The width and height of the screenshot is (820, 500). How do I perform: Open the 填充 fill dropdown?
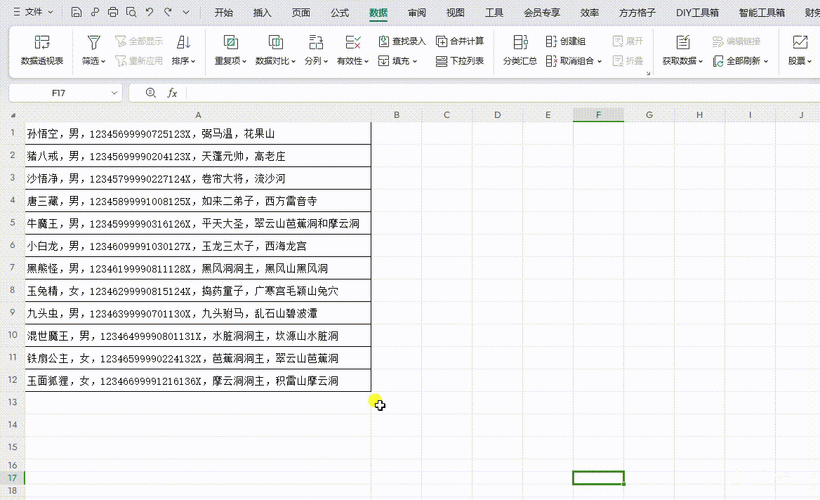397,61
